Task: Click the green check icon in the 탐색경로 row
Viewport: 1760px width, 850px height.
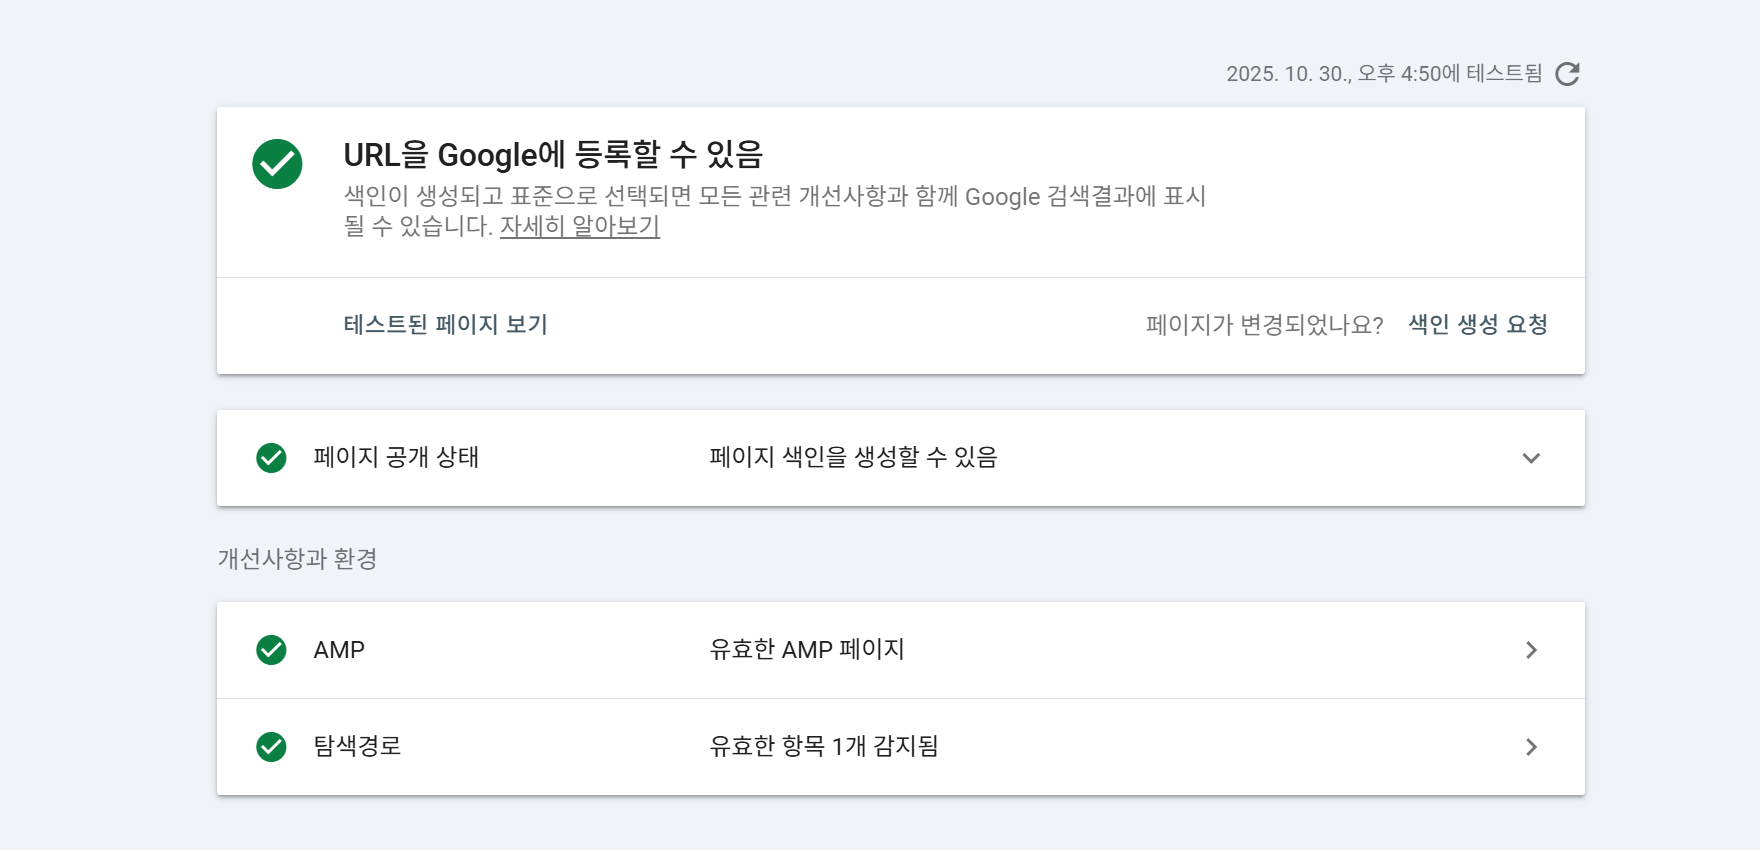Action: point(271,747)
